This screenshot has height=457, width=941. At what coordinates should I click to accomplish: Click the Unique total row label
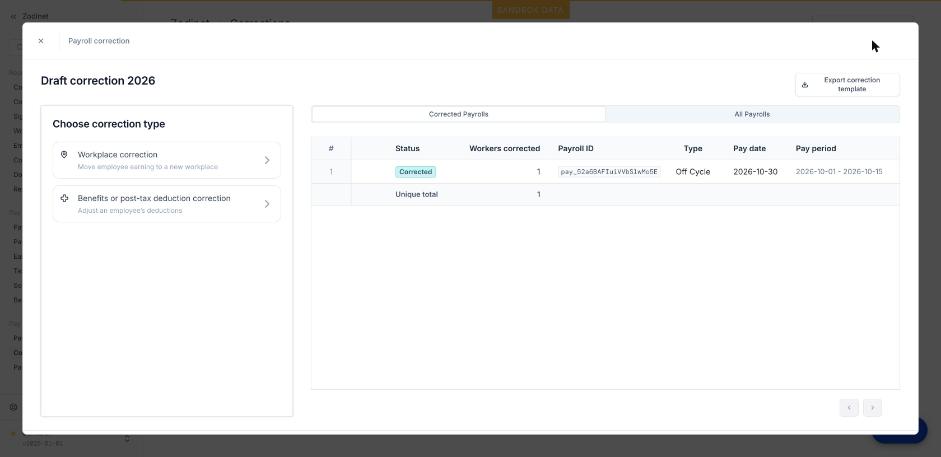tap(416, 194)
